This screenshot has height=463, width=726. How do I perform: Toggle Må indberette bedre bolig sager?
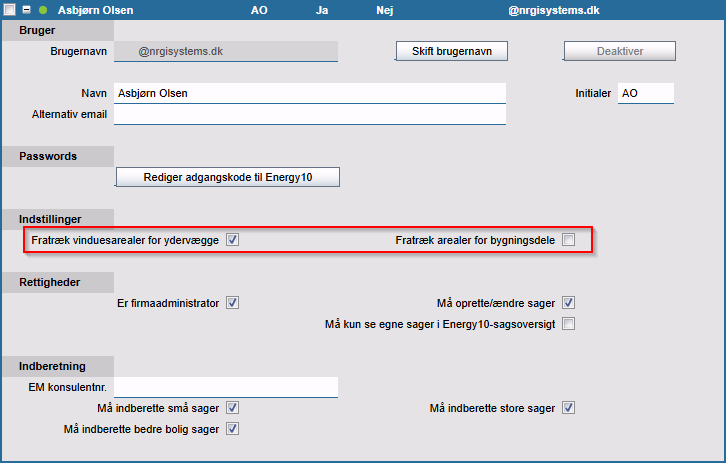(232, 429)
